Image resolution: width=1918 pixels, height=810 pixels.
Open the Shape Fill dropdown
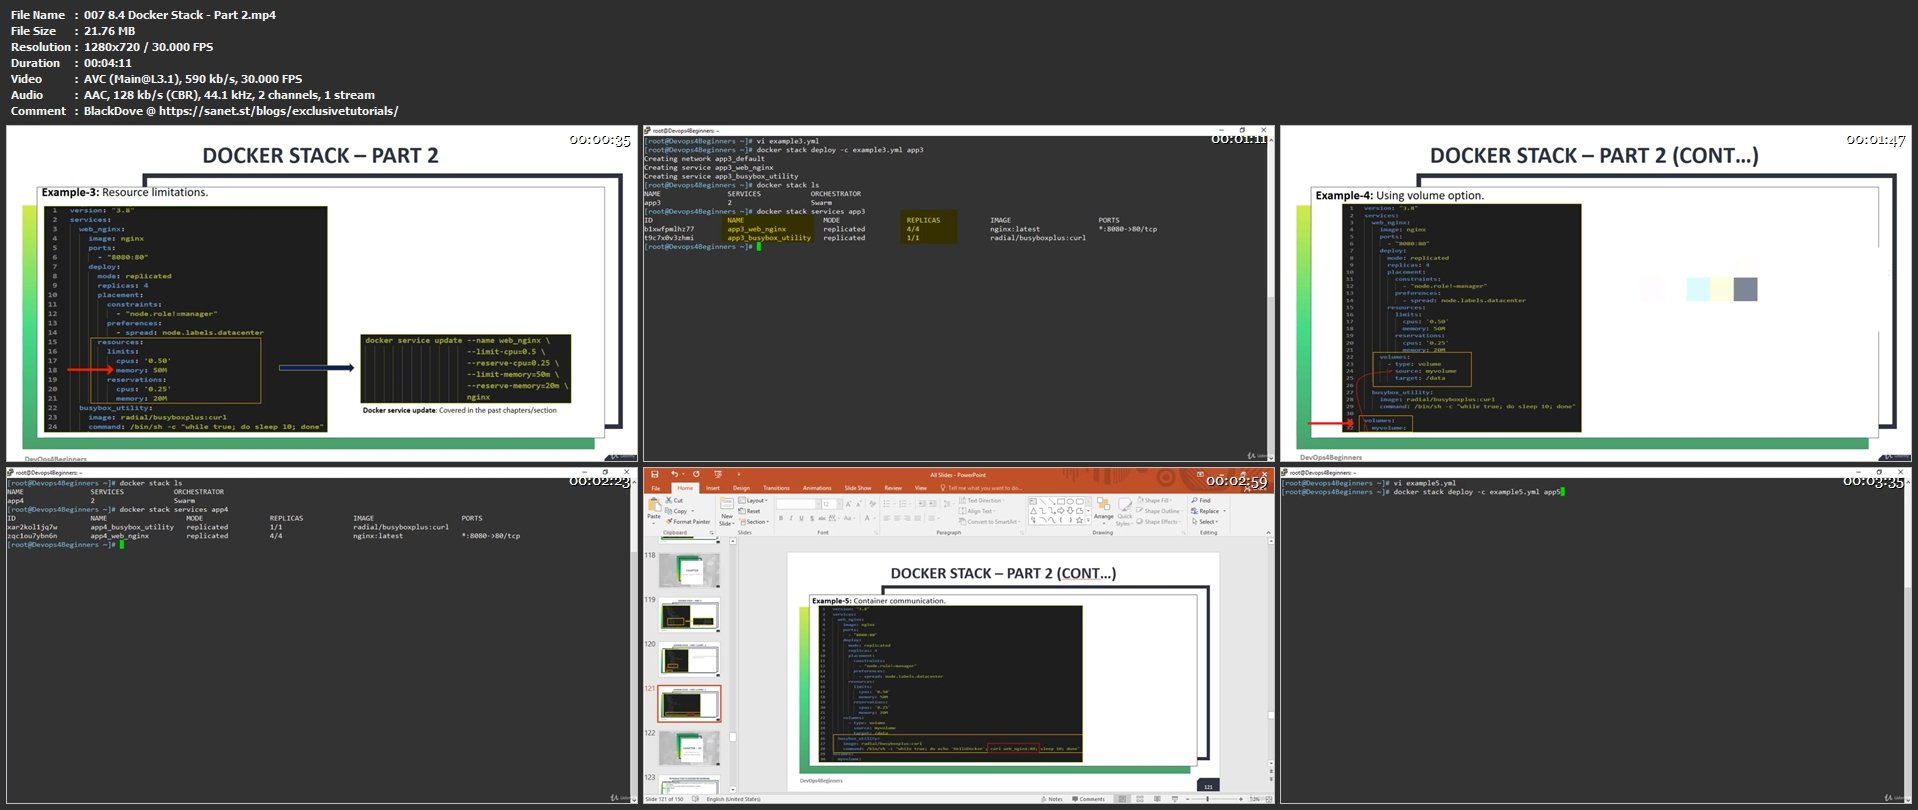point(1154,500)
